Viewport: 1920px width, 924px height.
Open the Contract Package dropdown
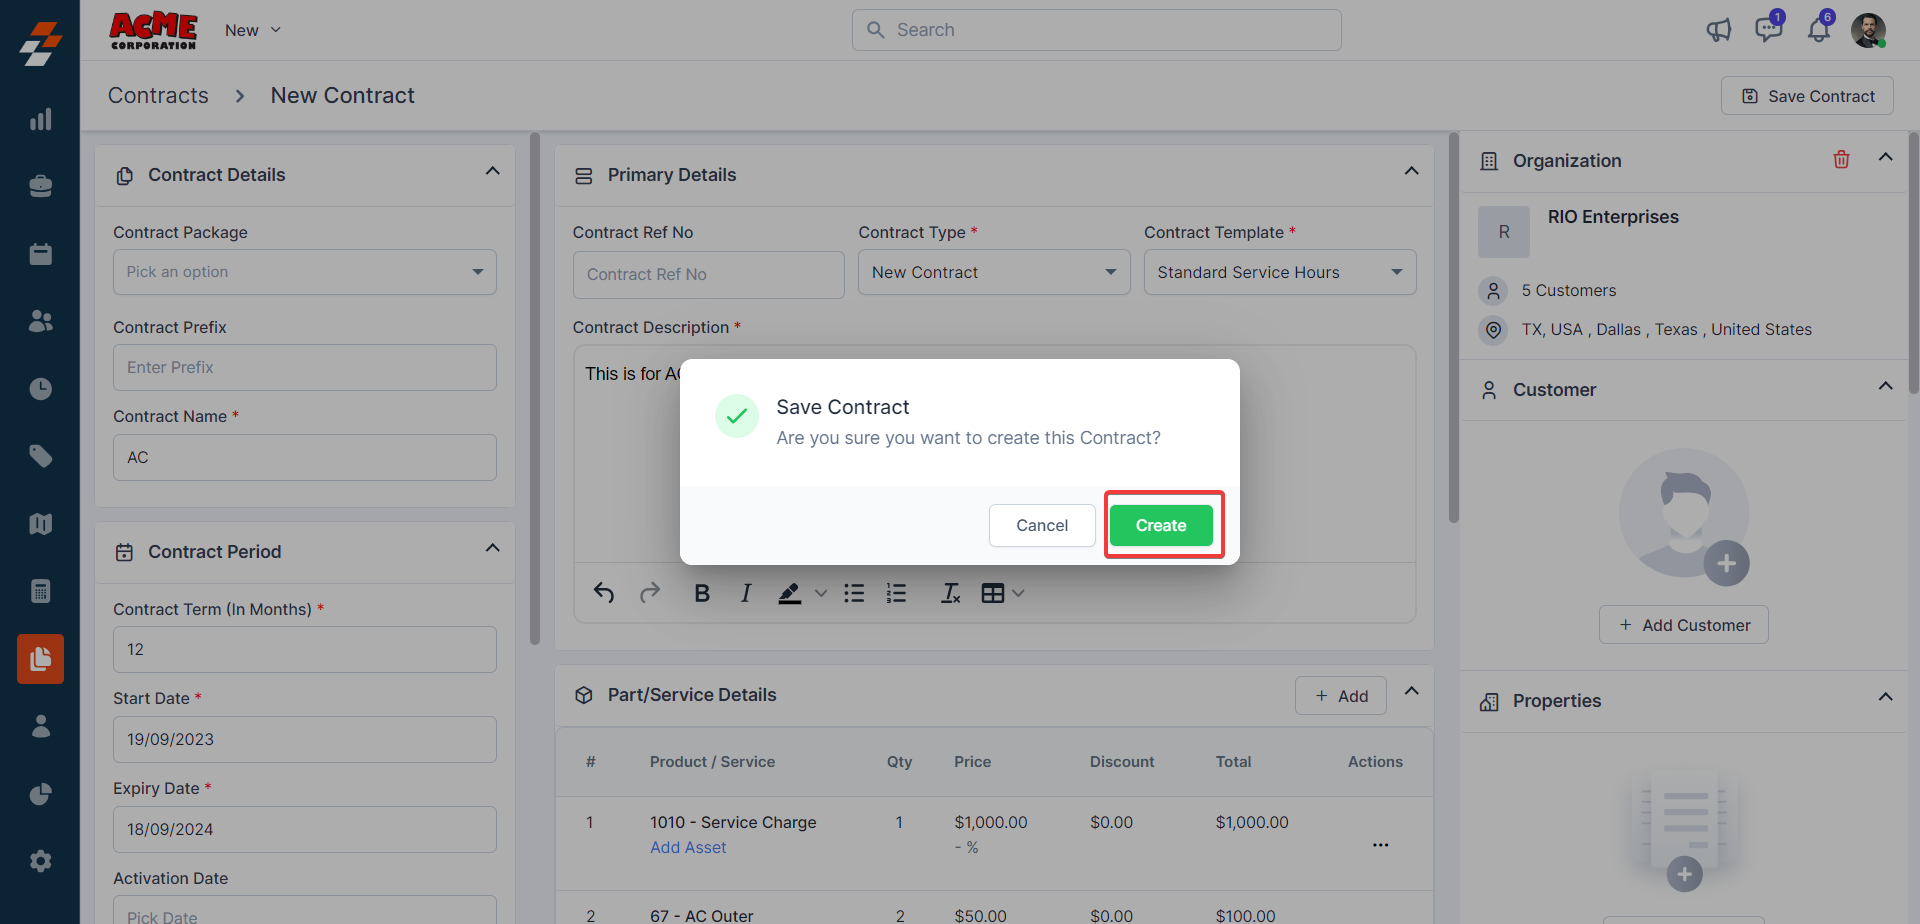(304, 272)
